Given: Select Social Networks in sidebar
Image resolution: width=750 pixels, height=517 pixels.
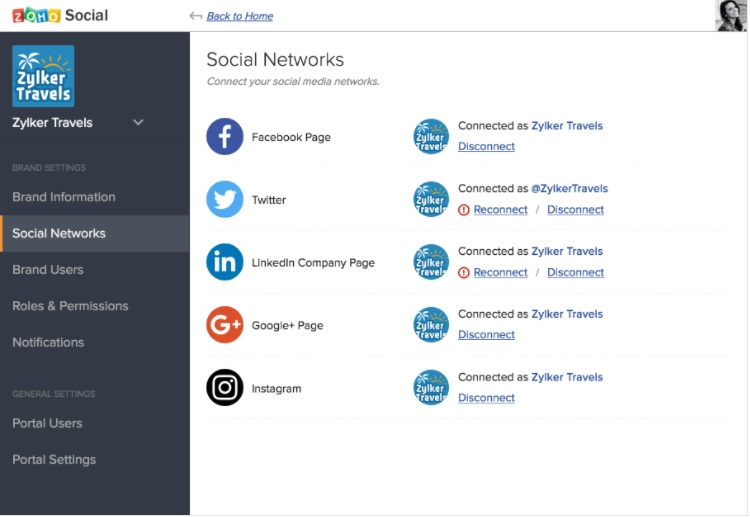Looking at the screenshot, I should click(59, 233).
